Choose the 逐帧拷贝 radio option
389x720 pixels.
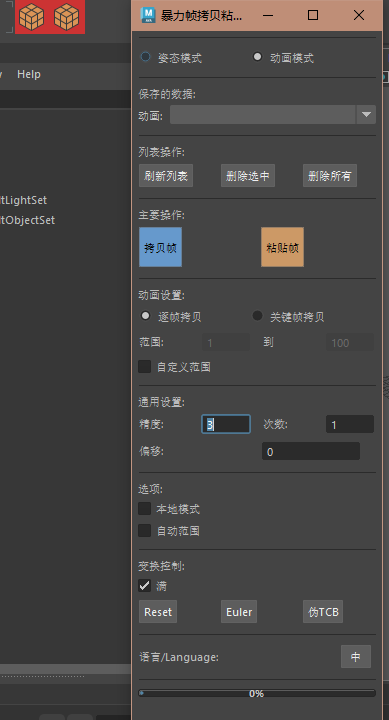click(x=146, y=316)
